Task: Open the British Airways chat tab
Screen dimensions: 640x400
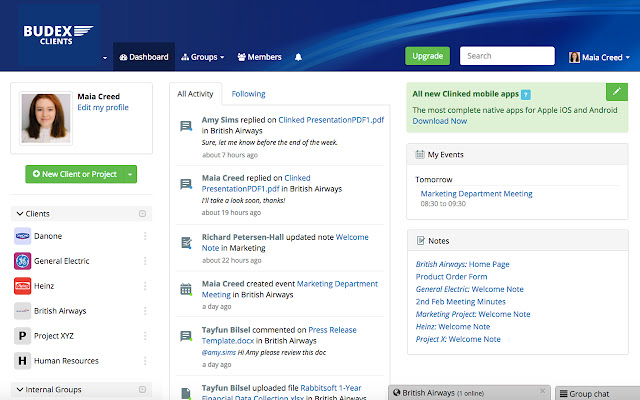Action: click(x=469, y=393)
